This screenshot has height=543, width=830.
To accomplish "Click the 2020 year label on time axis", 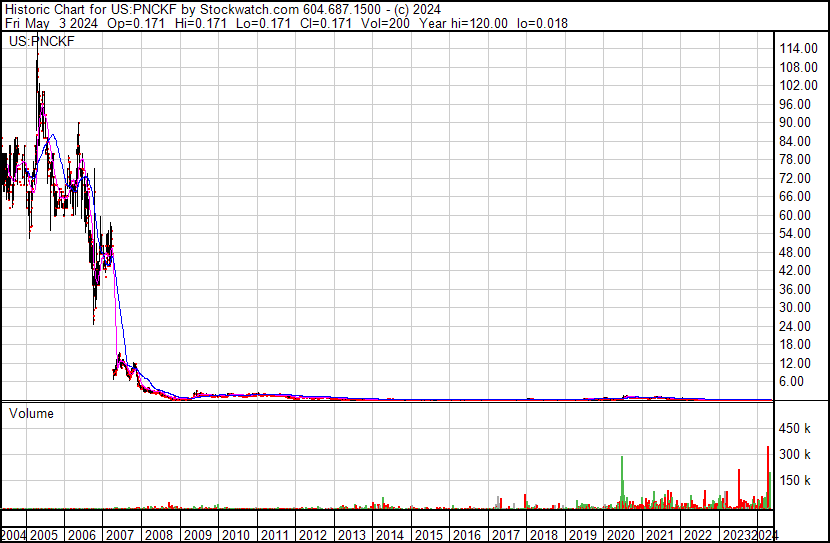I will click(621, 535).
